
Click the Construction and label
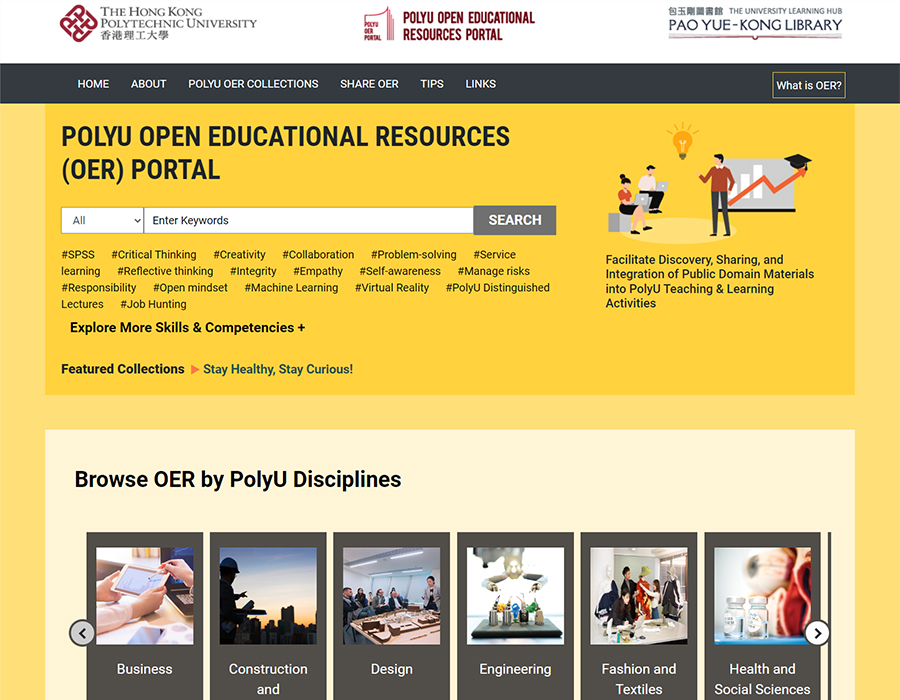tap(268, 679)
